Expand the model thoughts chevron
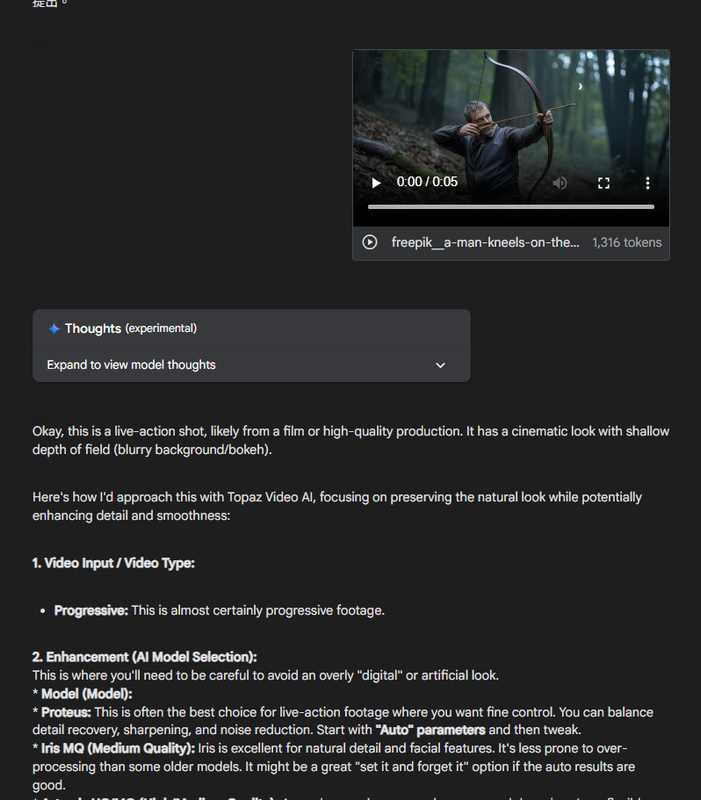 pyautogui.click(x=440, y=365)
